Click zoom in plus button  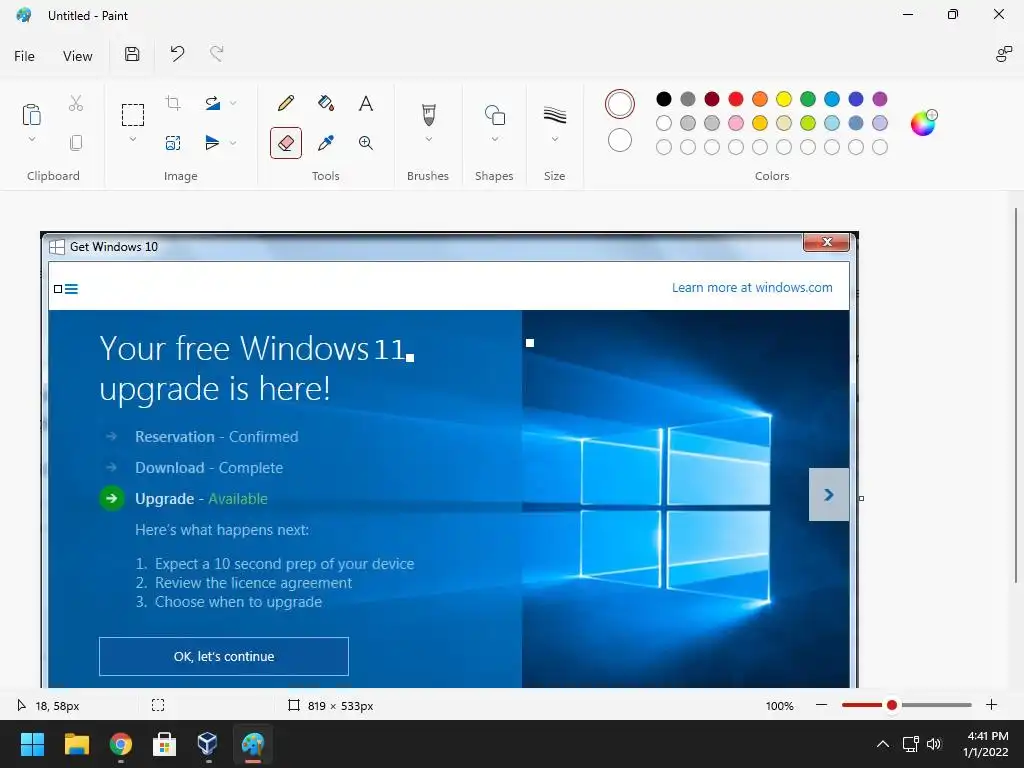(991, 705)
